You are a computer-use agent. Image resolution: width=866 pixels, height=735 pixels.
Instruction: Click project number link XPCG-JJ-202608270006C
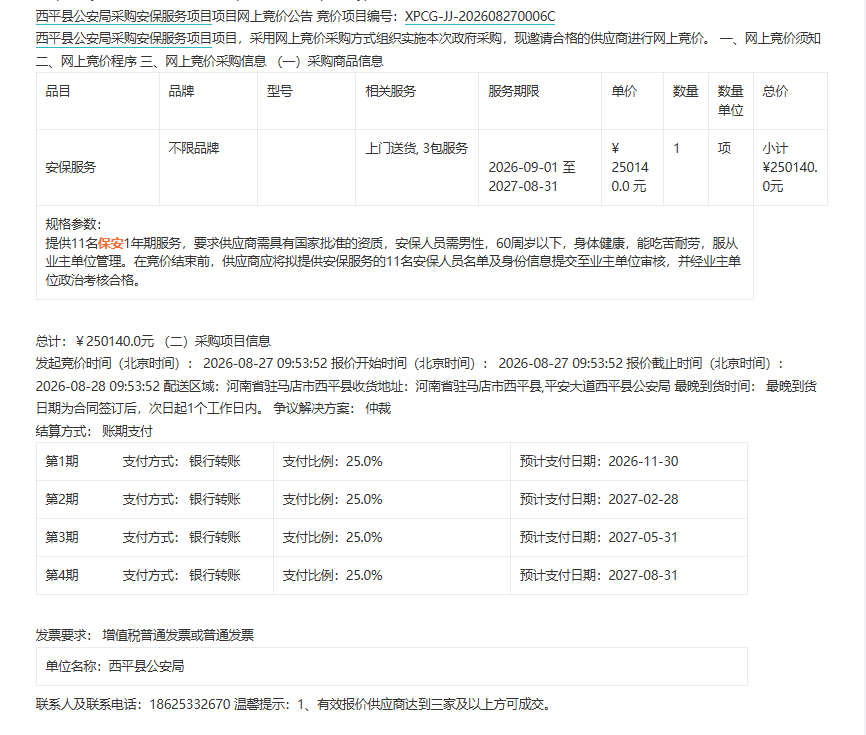tap(480, 17)
